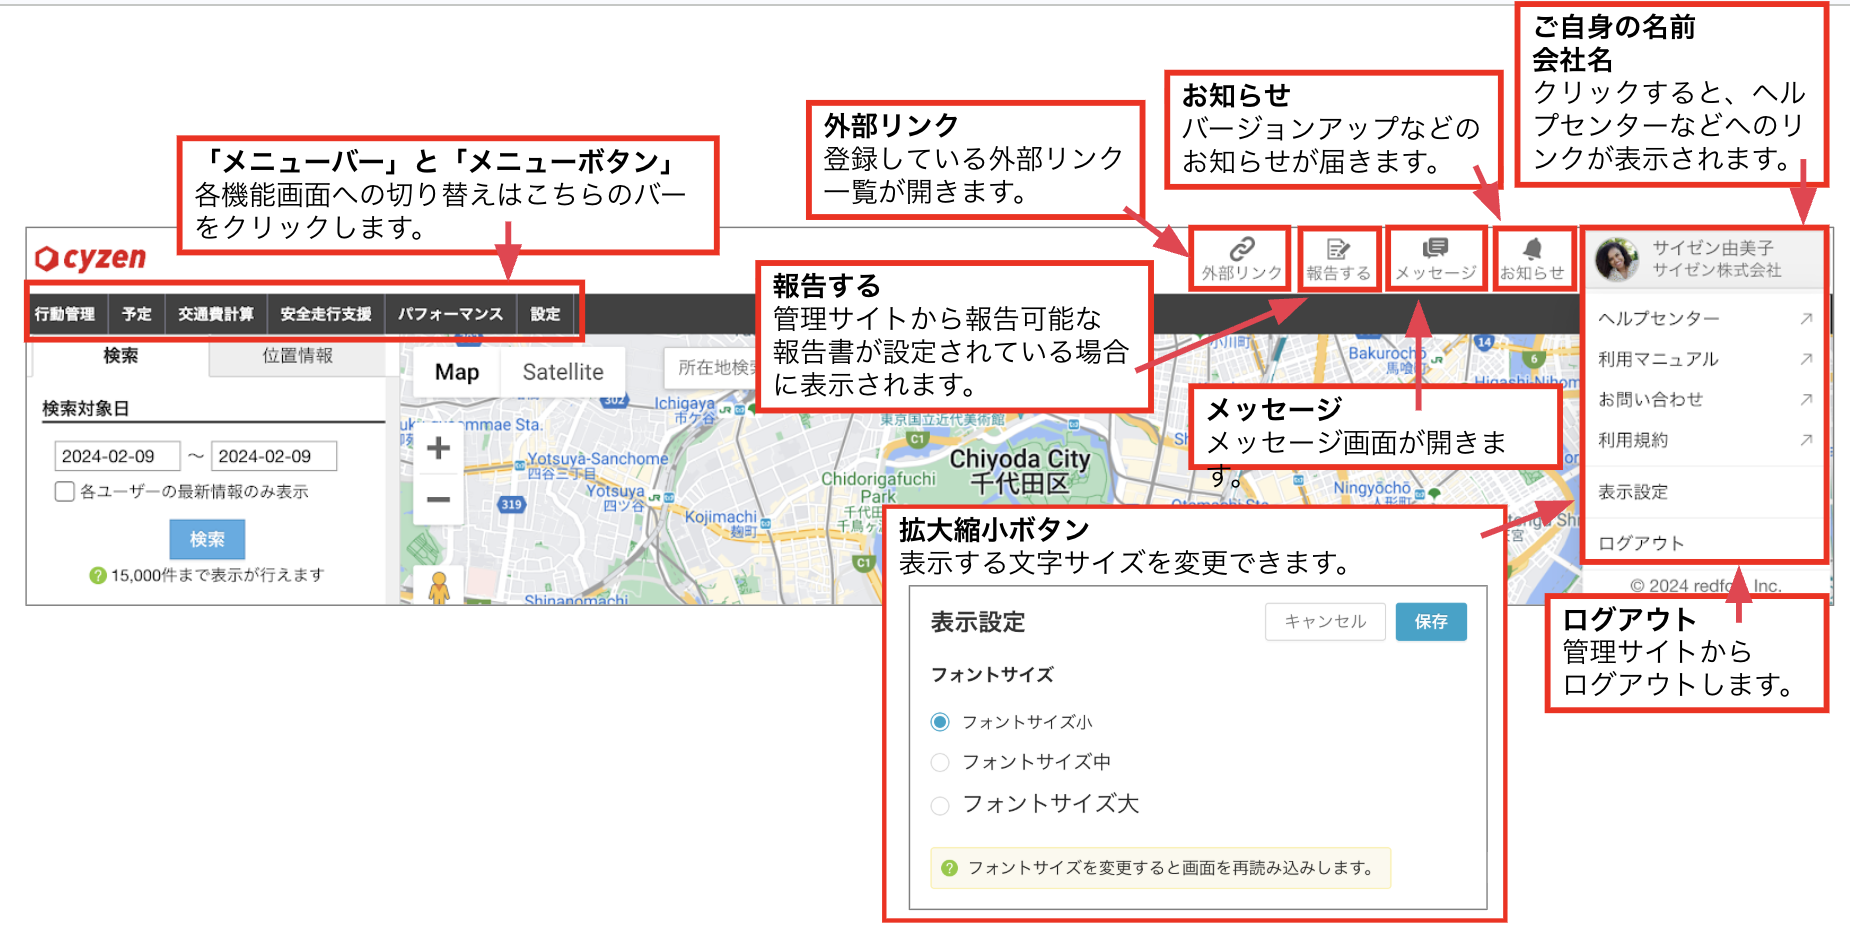Click the start date field 2024-02-09

(117, 456)
